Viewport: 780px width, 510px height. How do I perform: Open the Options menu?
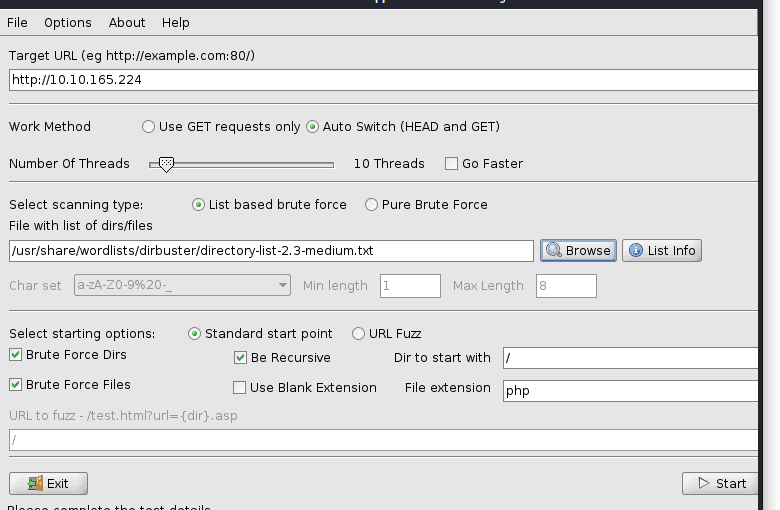[x=68, y=23]
